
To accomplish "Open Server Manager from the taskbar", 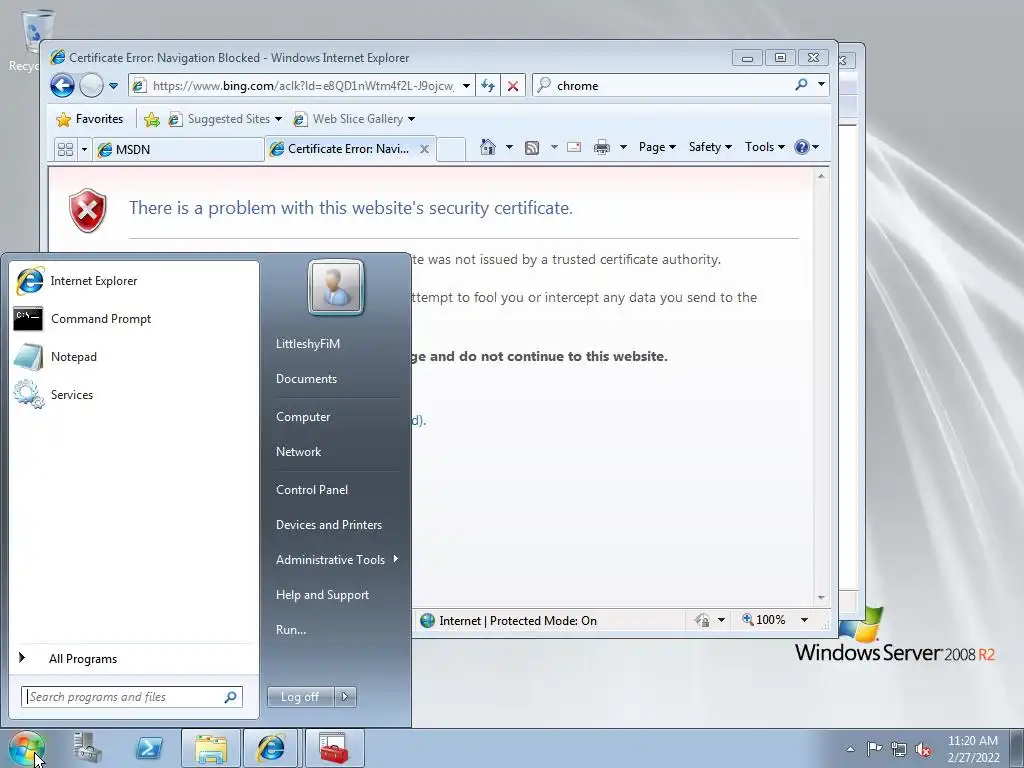I will 88,748.
